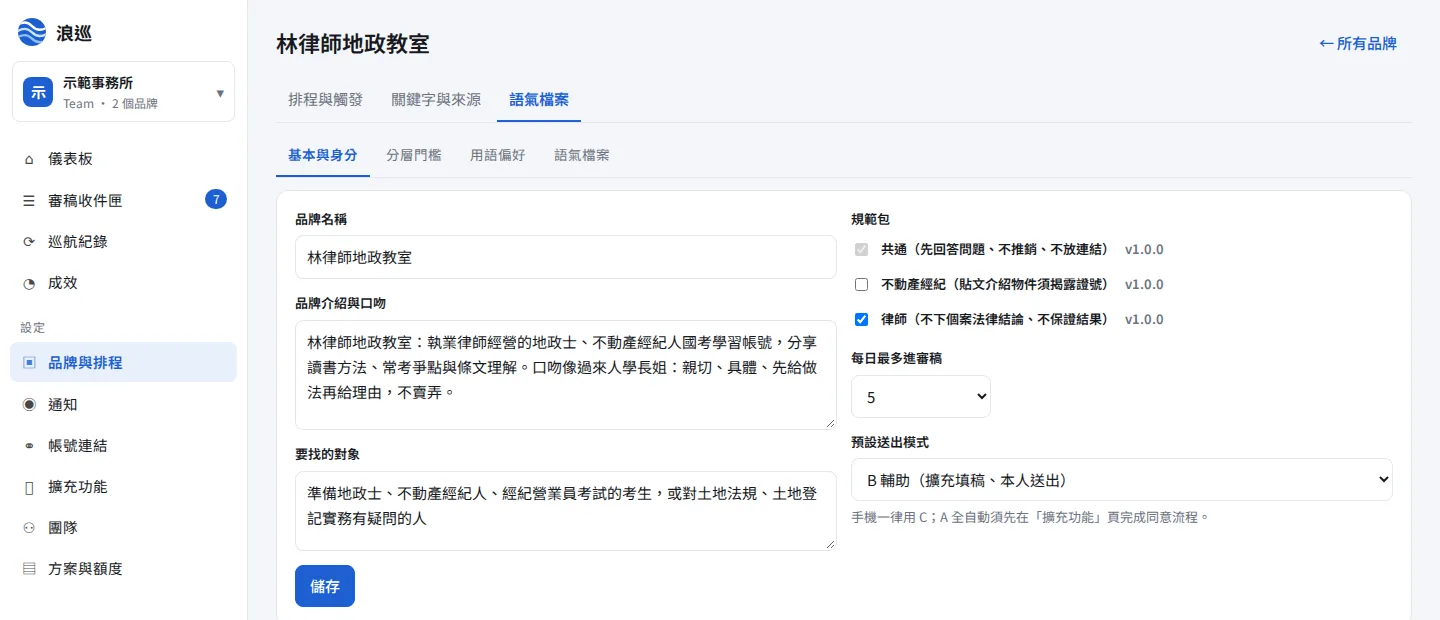Screen dimensions: 1440x620
Task: Click the 通知 circle icon
Action: click(29, 404)
